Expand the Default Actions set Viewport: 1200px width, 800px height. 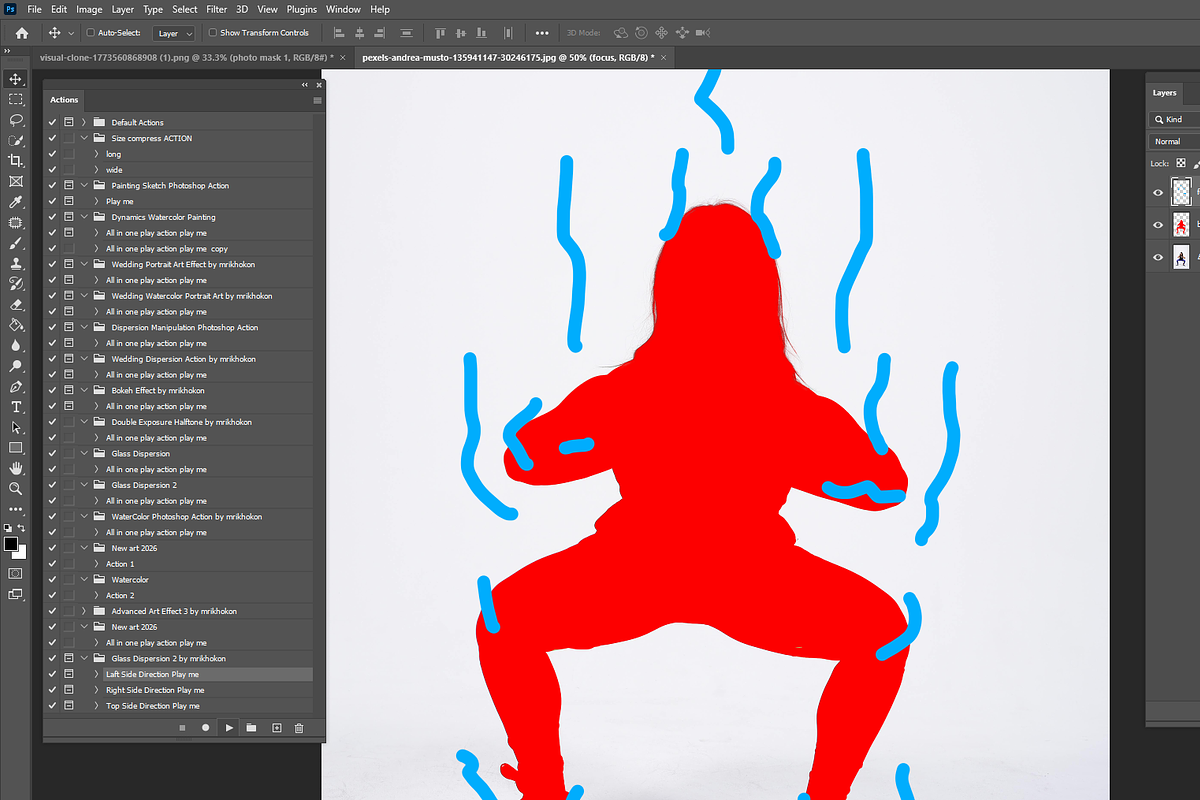pos(84,122)
